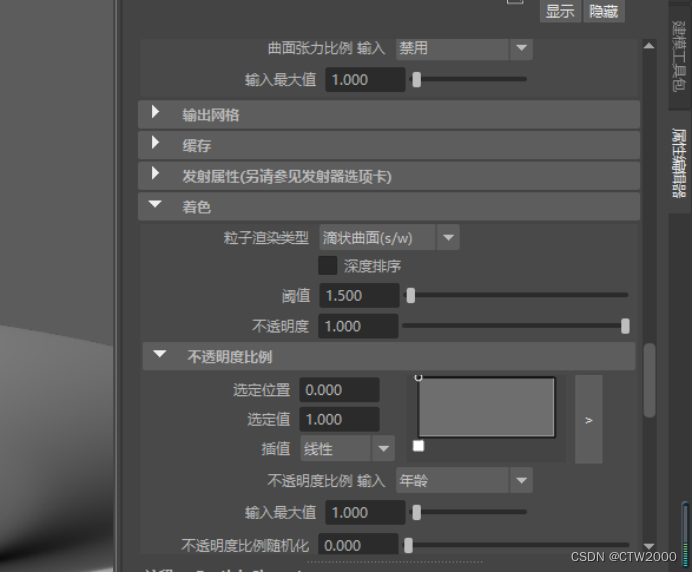The width and height of the screenshot is (693, 572).
Task: Switch to 建模工具包 side tab
Action: [x=679, y=56]
